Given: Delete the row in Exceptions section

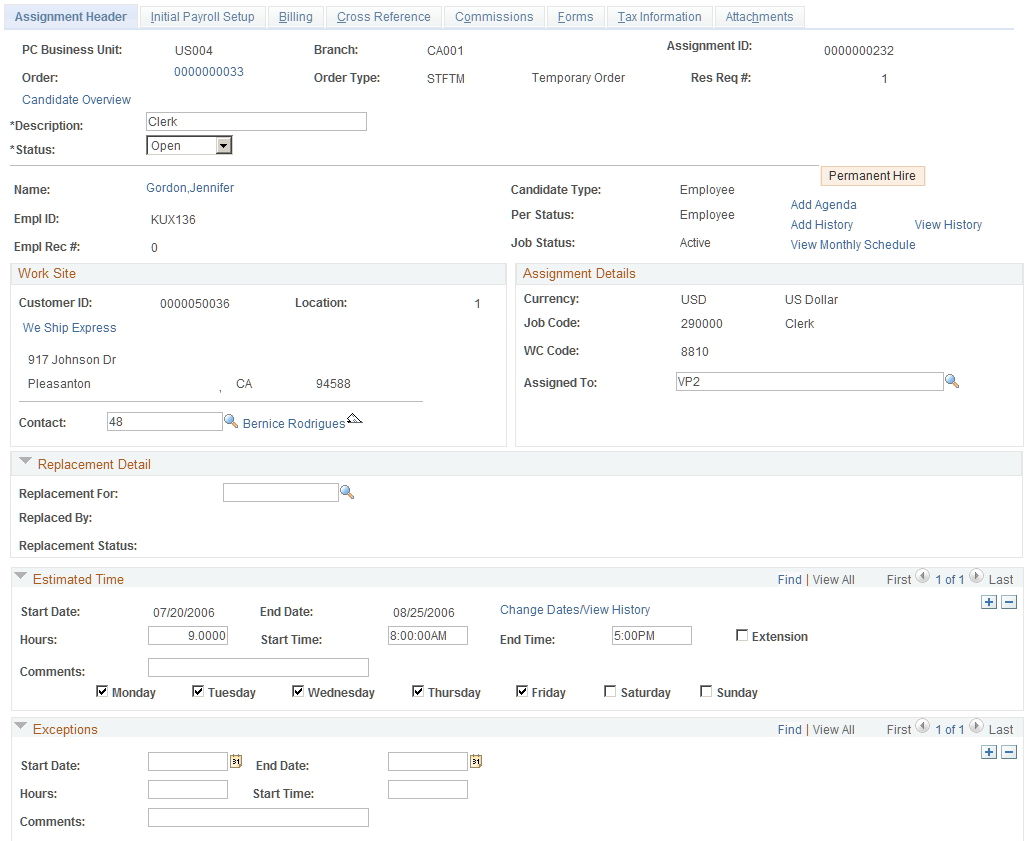Looking at the screenshot, I should click(1009, 752).
